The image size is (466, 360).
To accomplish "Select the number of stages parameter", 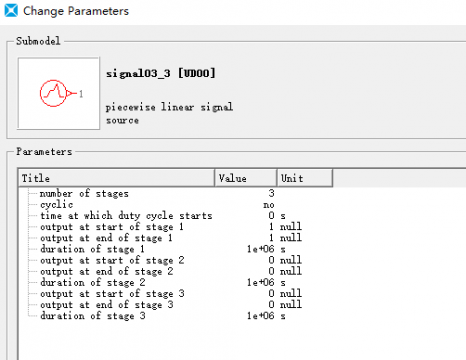I will (84, 193).
